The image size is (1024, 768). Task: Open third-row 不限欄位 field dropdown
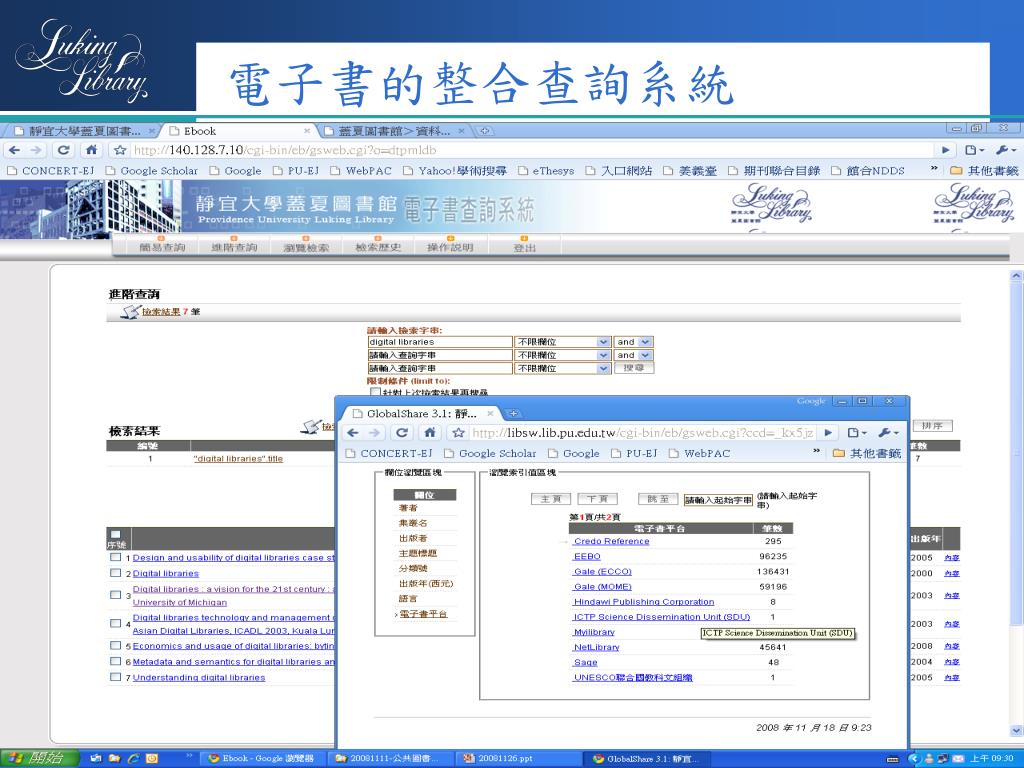pyautogui.click(x=562, y=368)
